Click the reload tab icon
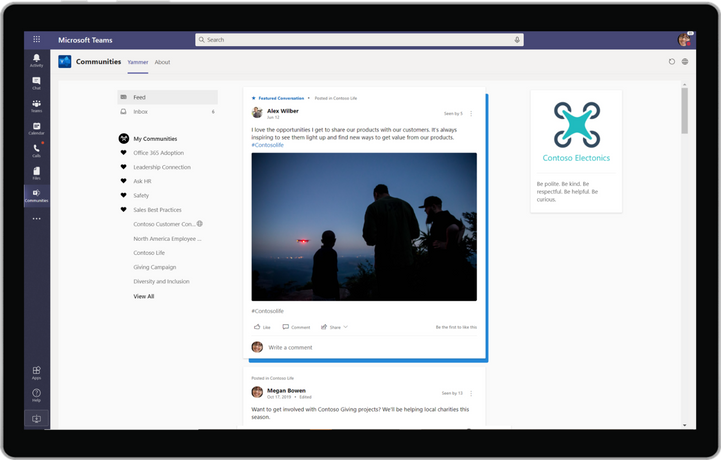 672,62
